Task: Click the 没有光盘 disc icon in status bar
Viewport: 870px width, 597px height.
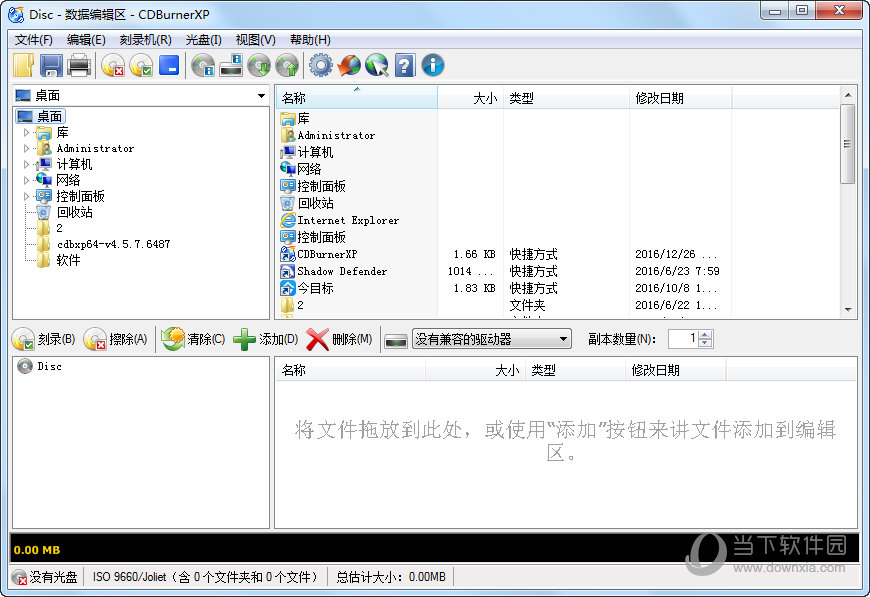Action: [19, 578]
